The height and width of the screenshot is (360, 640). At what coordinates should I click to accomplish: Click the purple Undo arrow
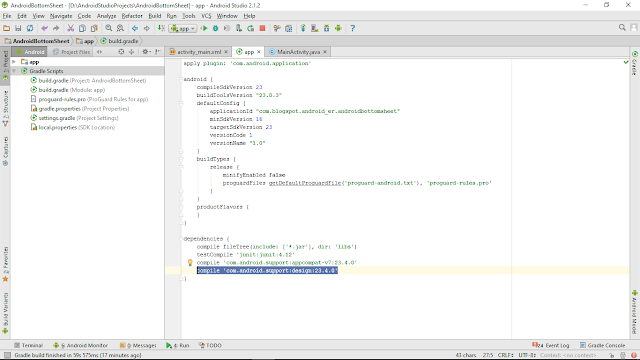44,28
